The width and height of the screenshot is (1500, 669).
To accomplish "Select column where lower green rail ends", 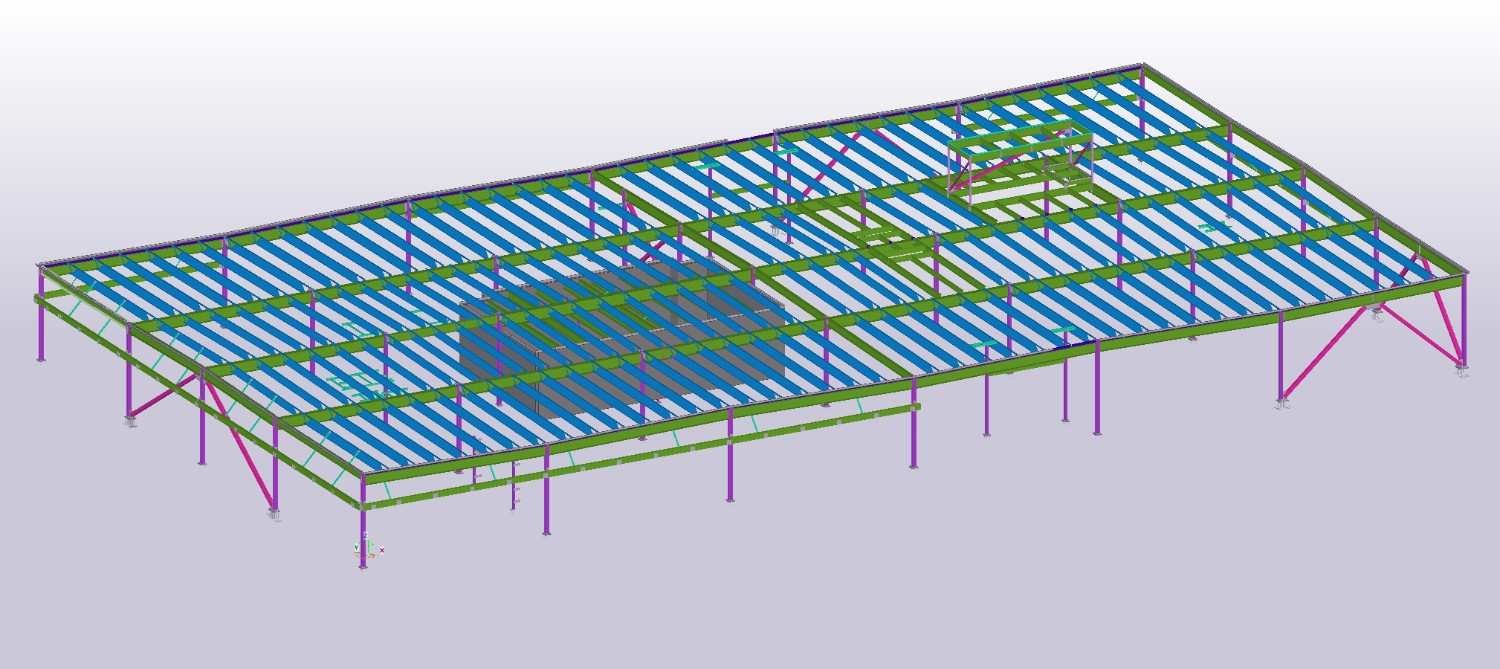I will (x=913, y=440).
